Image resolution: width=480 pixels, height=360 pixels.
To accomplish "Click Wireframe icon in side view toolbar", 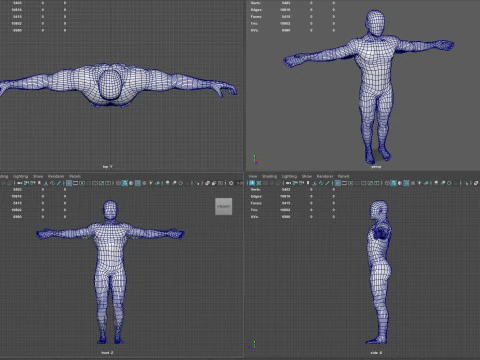I will [x=387, y=183].
